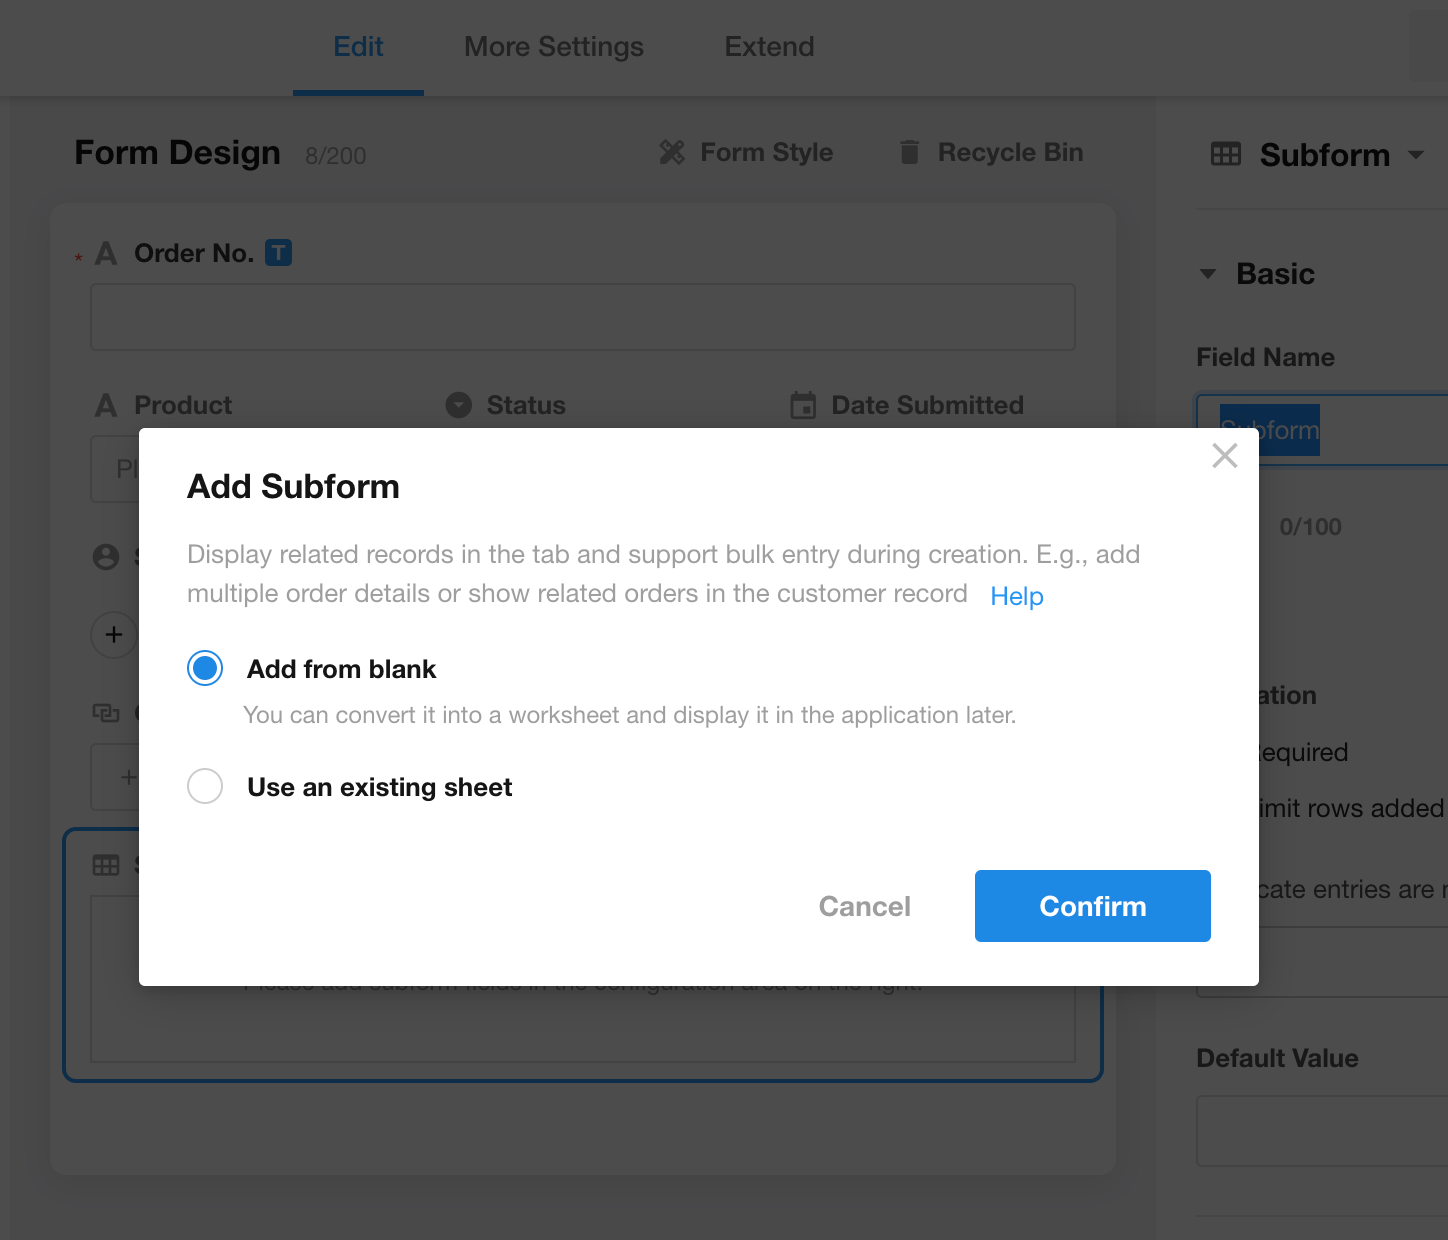The image size is (1448, 1240).
Task: Click the Form Style brush icon
Action: [672, 152]
